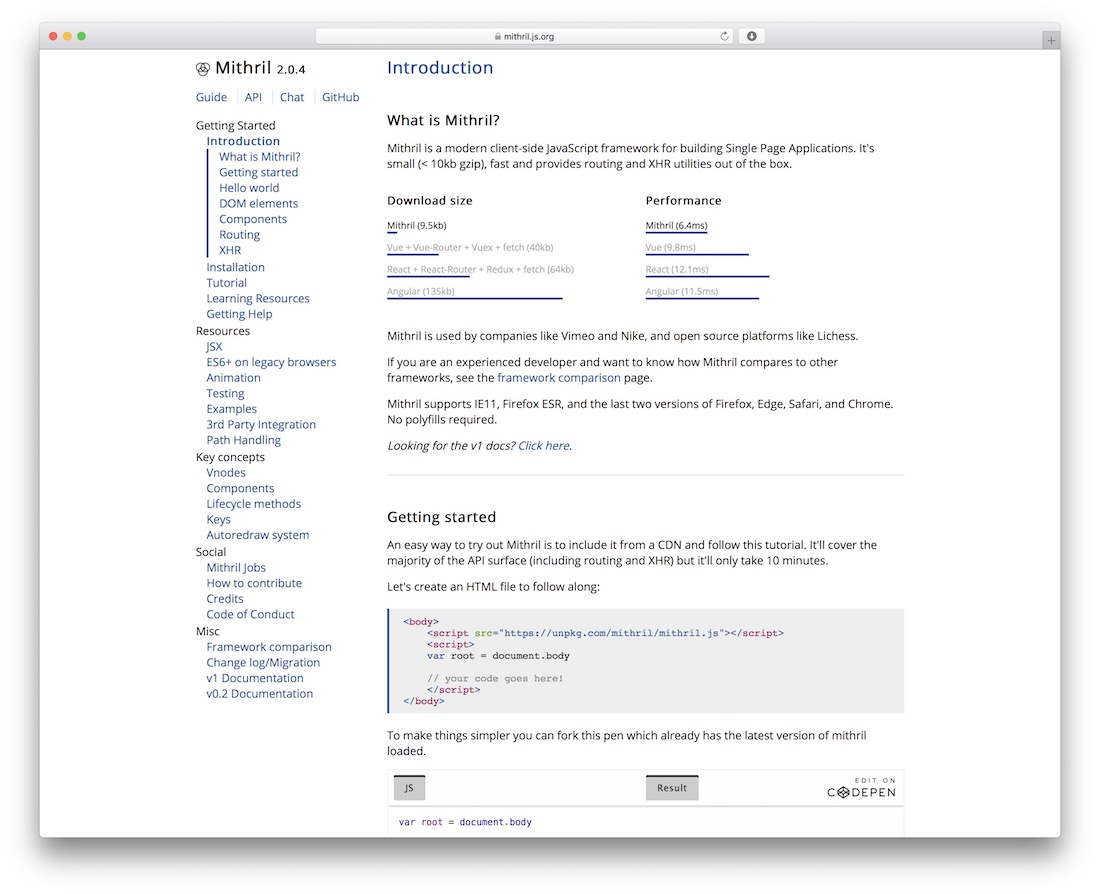Open the JSX resource page
The width and height of the screenshot is (1100, 894).
pyautogui.click(x=214, y=347)
